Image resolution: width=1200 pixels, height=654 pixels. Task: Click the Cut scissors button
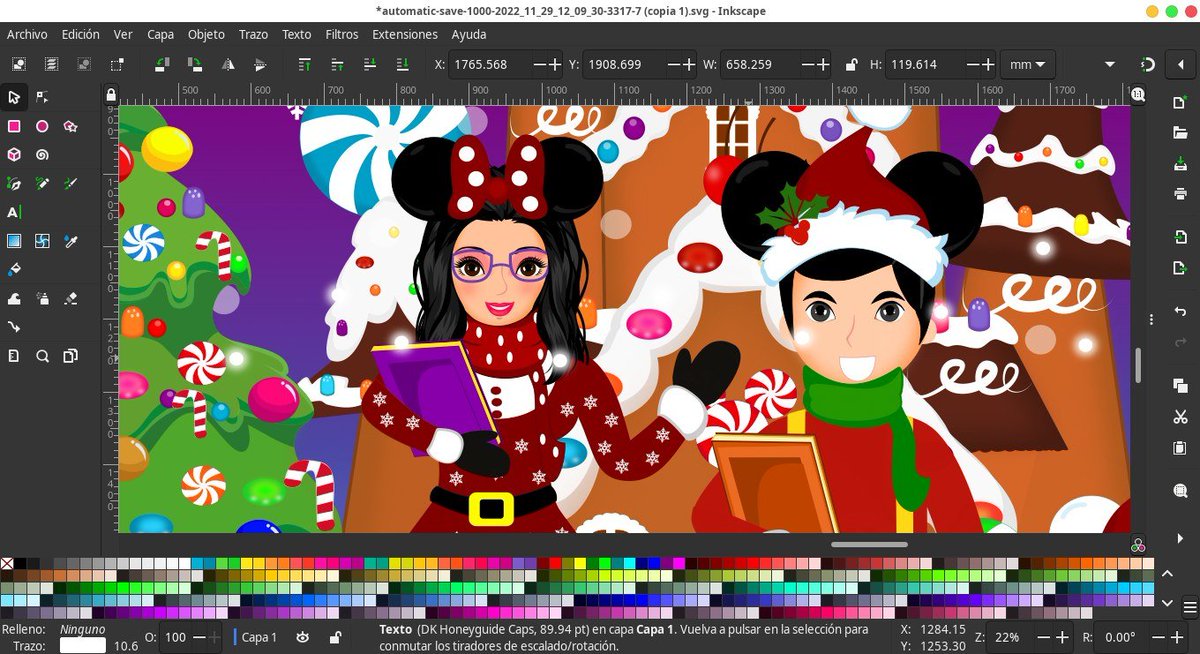1181,417
